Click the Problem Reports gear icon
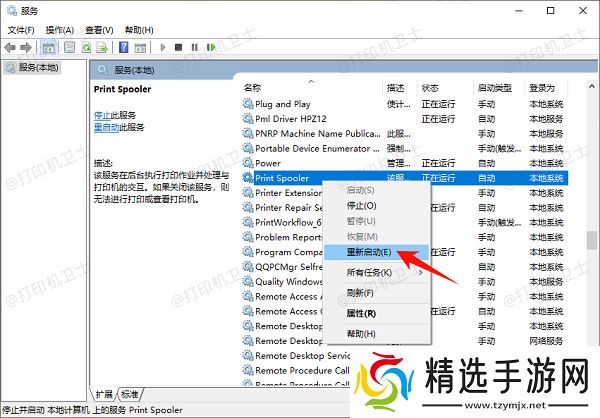The height and width of the screenshot is (418, 600). pos(248,237)
